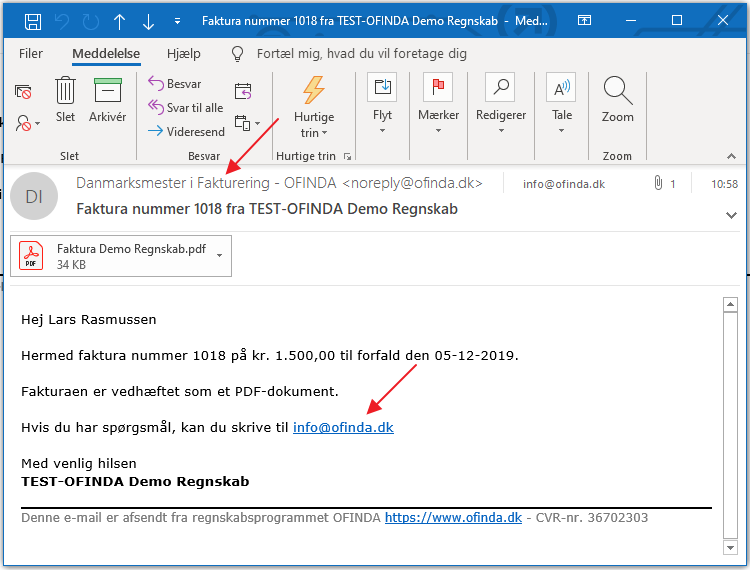Click the received time 10:58

click(724, 184)
